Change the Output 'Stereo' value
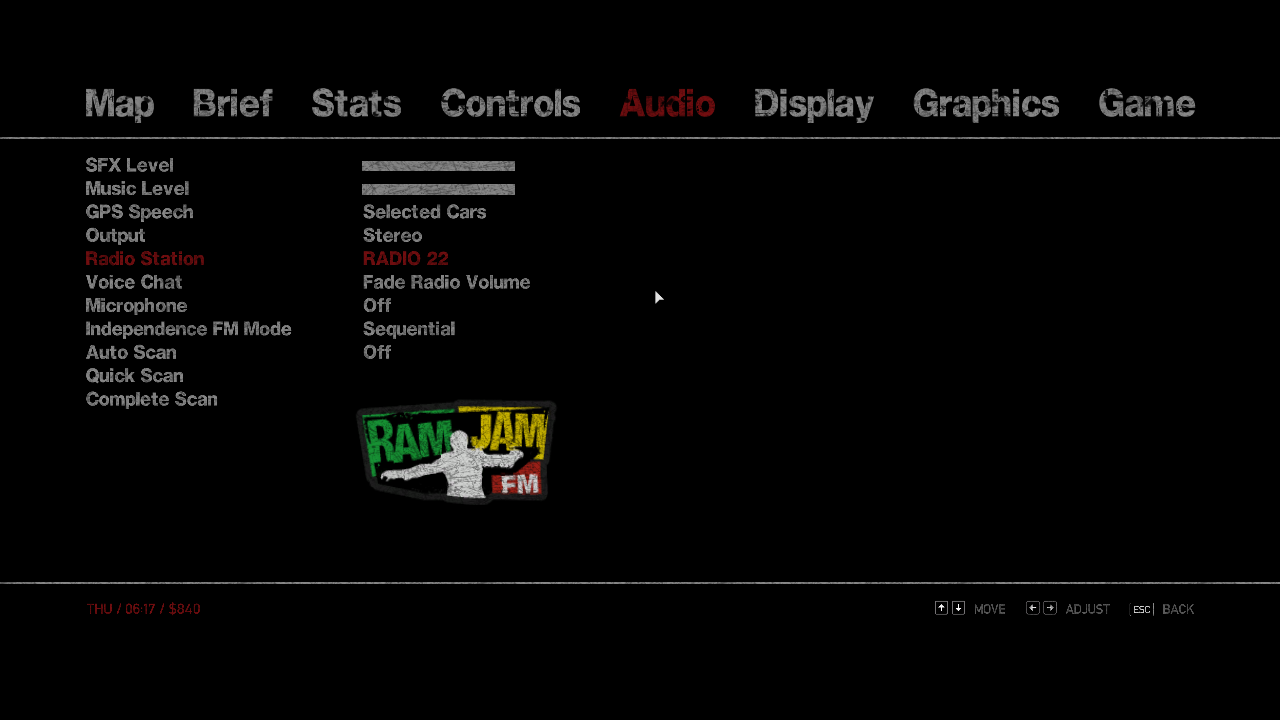This screenshot has height=720, width=1280. coord(393,235)
